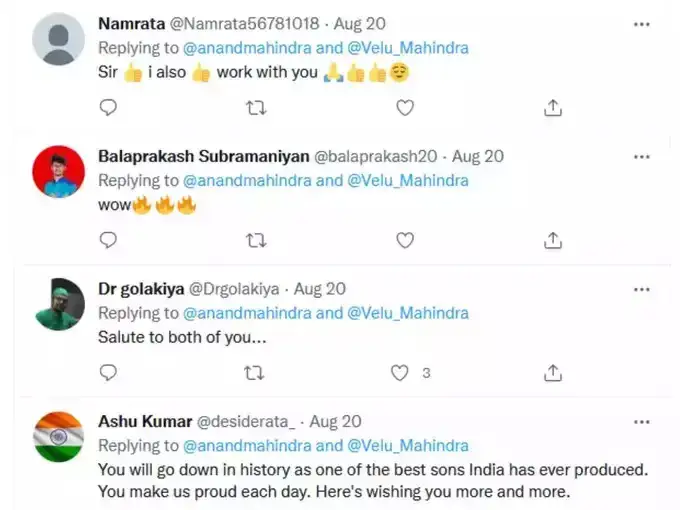Screen dimensions: 680x510
Task: Open more options on Namrata's tweet
Action: 643,22
